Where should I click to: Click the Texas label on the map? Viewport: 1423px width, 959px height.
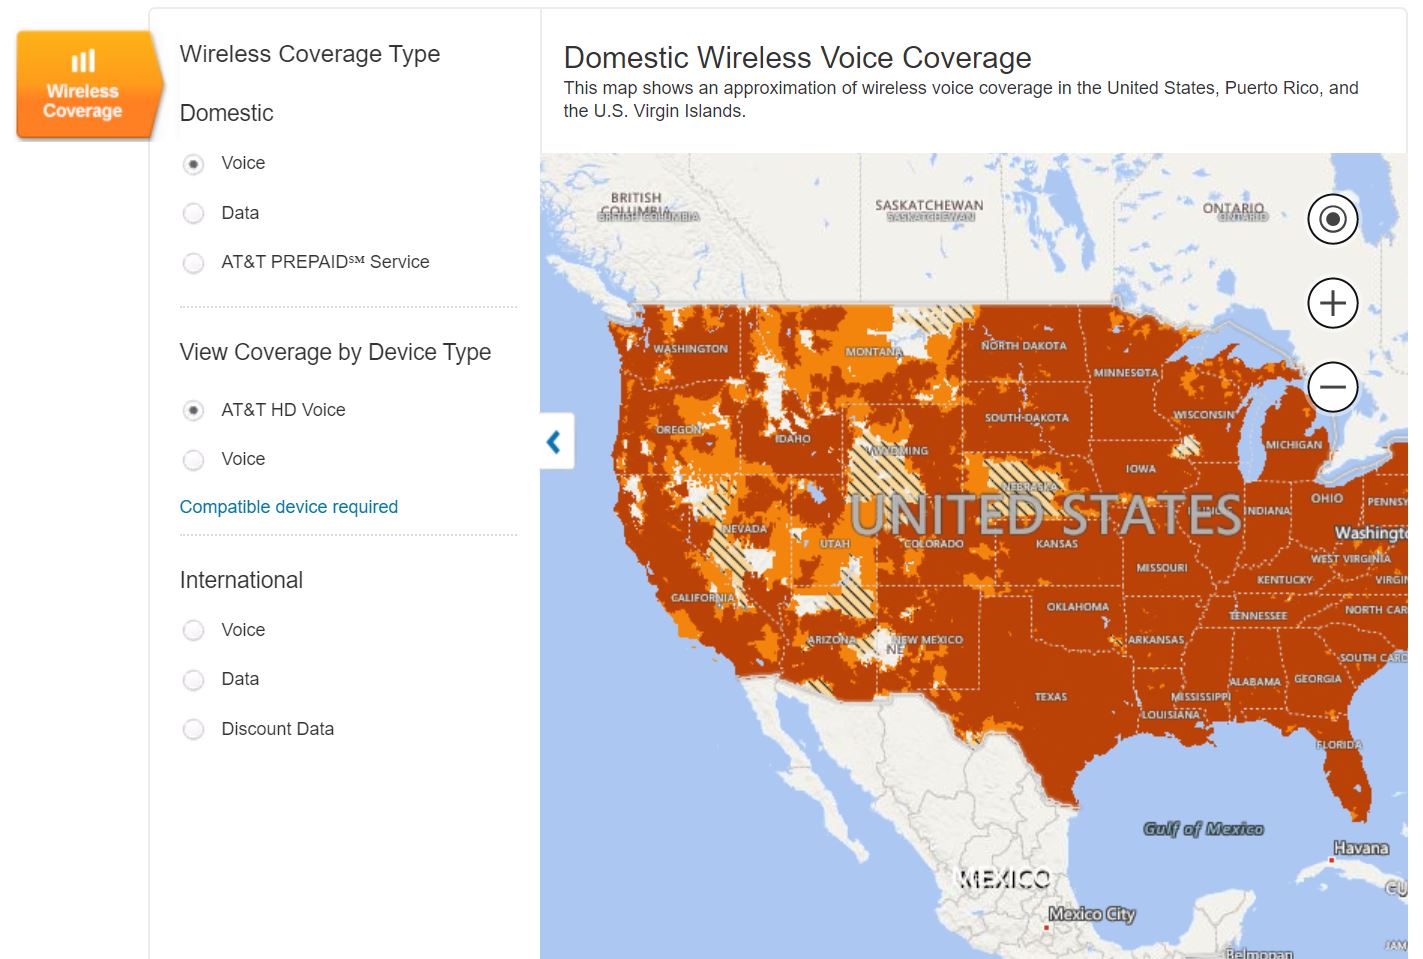click(1051, 697)
